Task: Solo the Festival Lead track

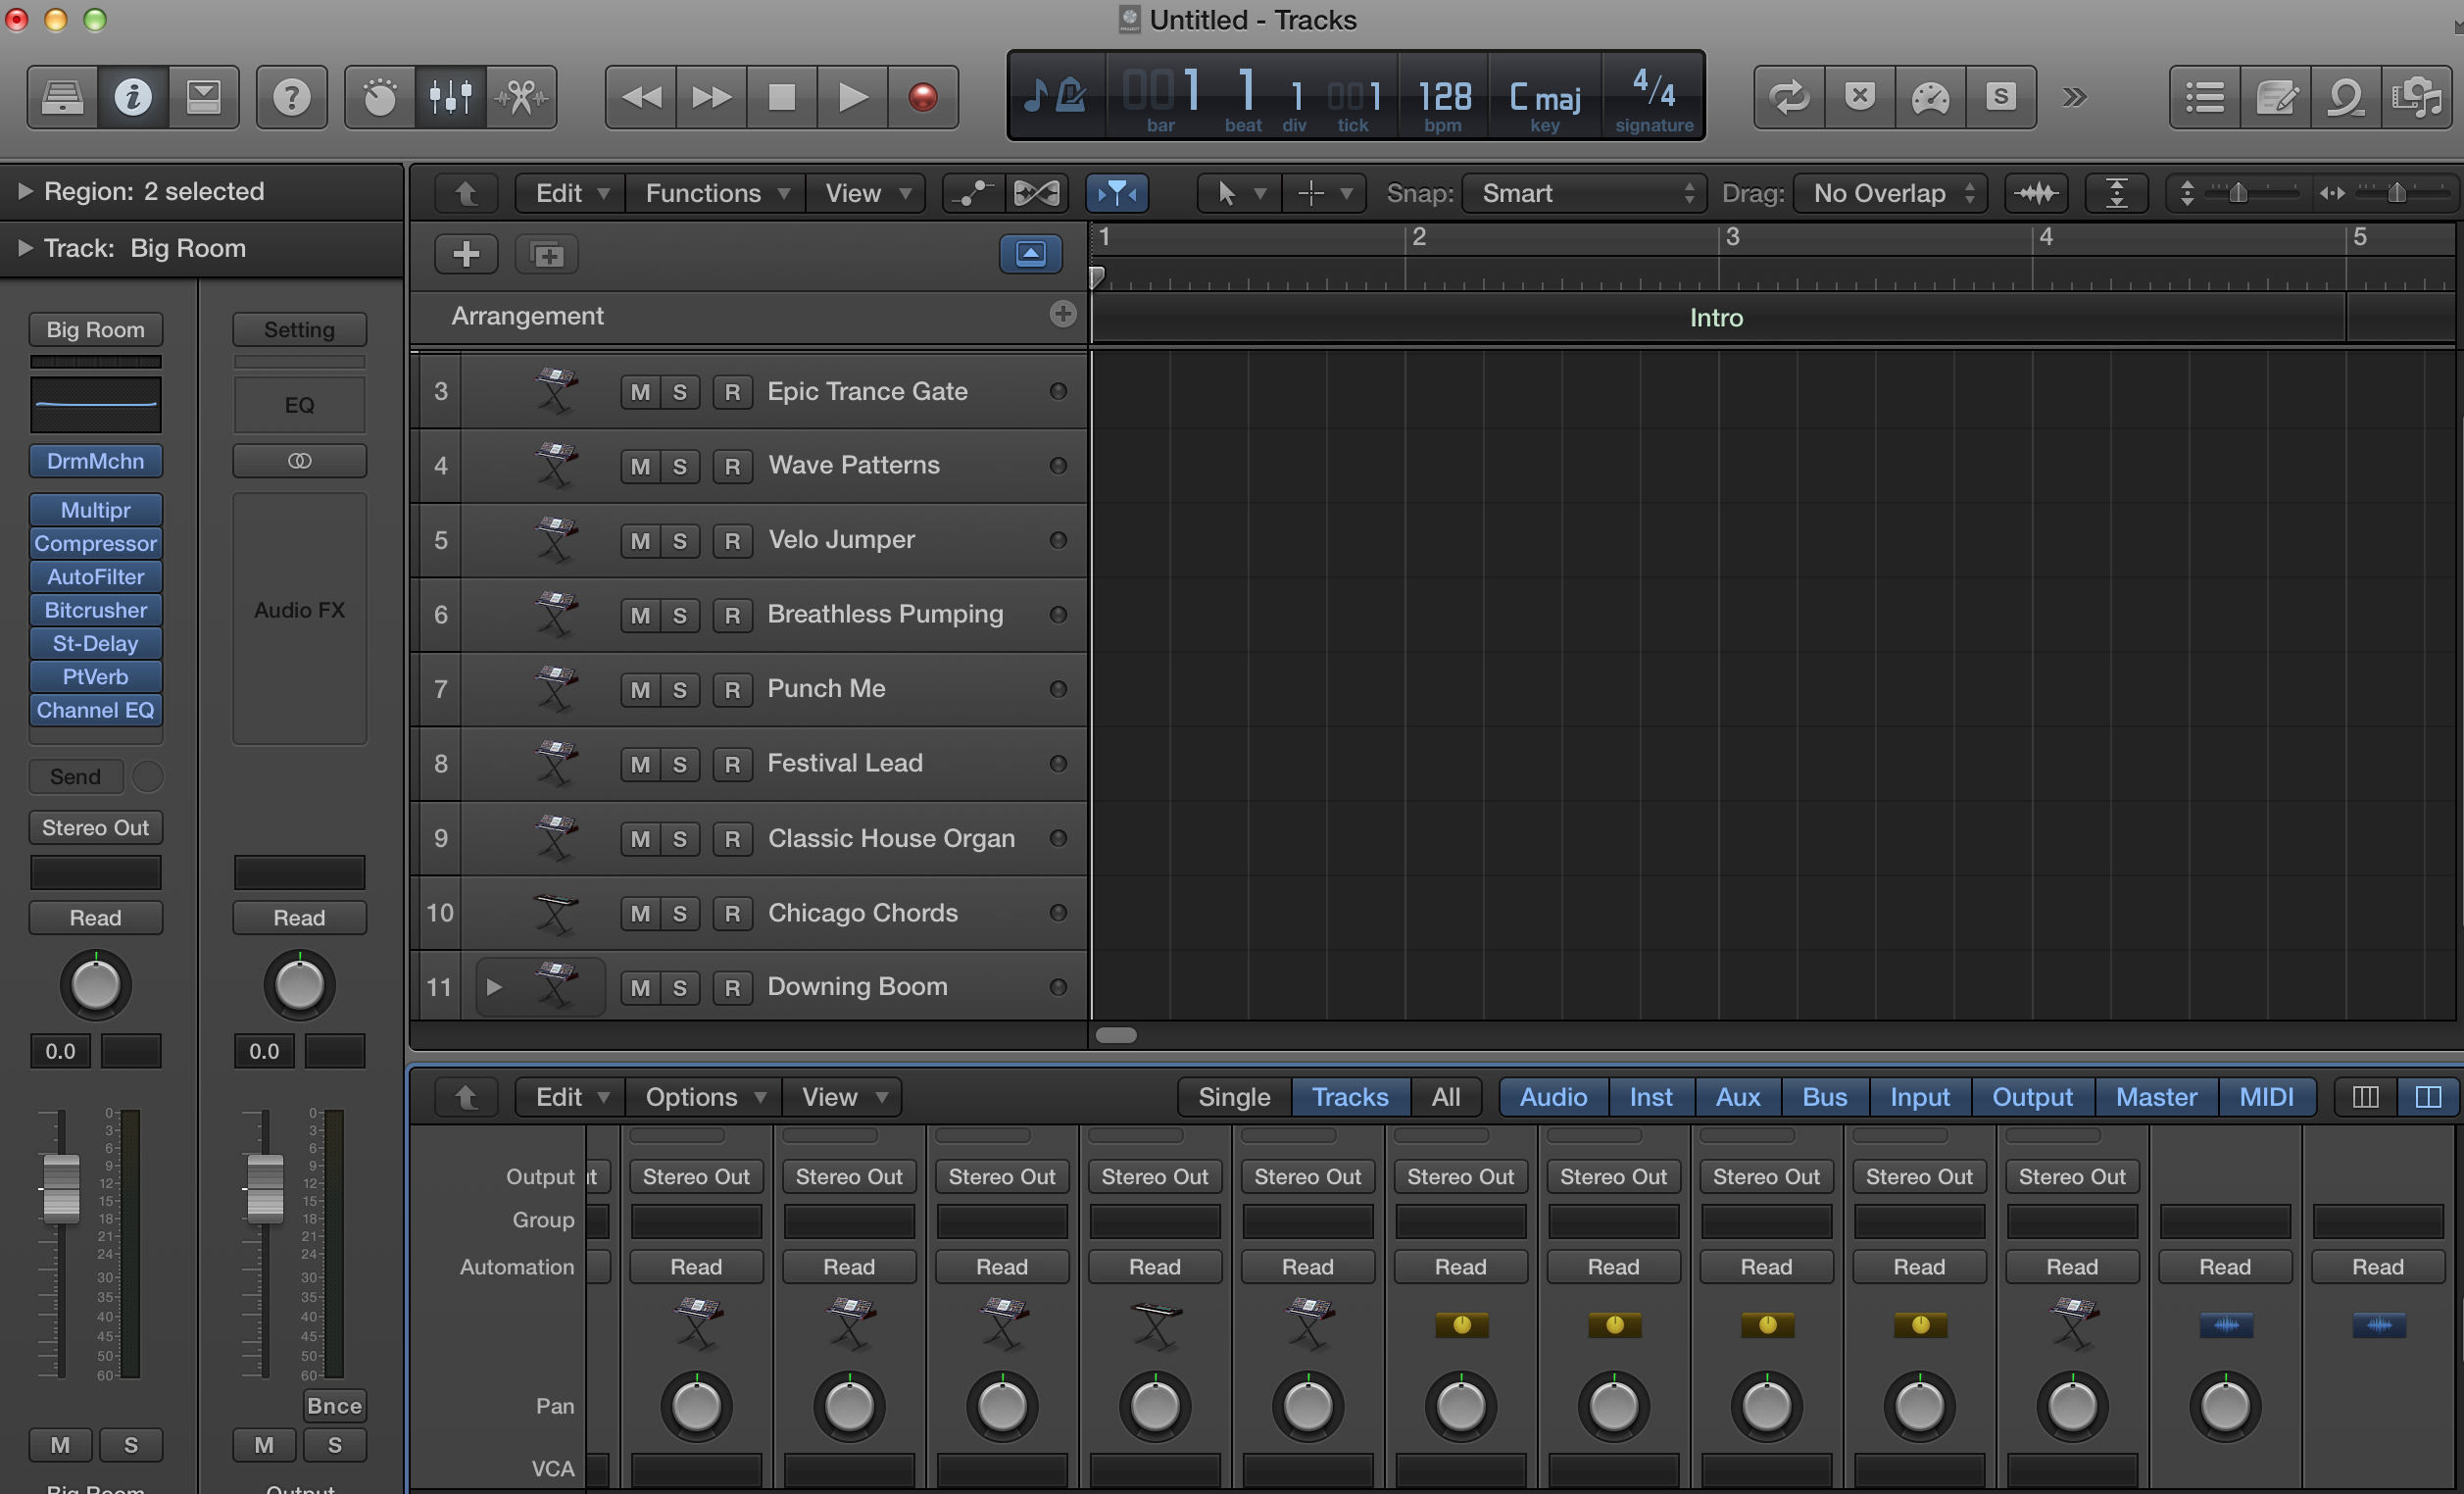Action: point(680,764)
